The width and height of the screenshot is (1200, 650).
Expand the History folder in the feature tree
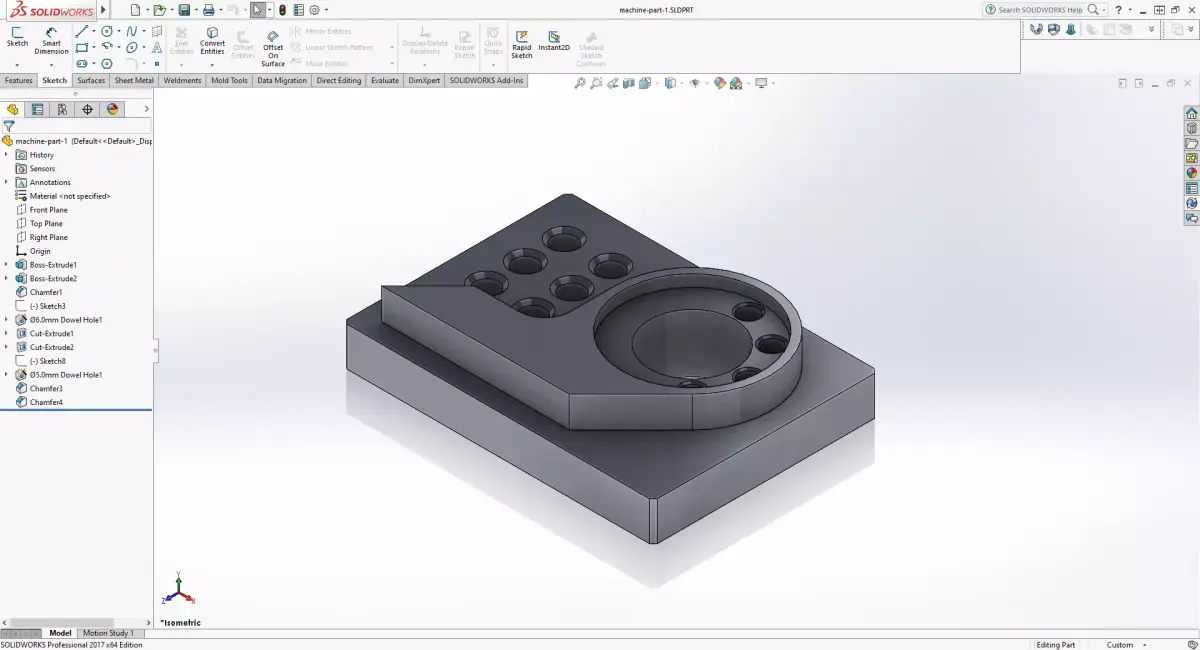click(7, 154)
